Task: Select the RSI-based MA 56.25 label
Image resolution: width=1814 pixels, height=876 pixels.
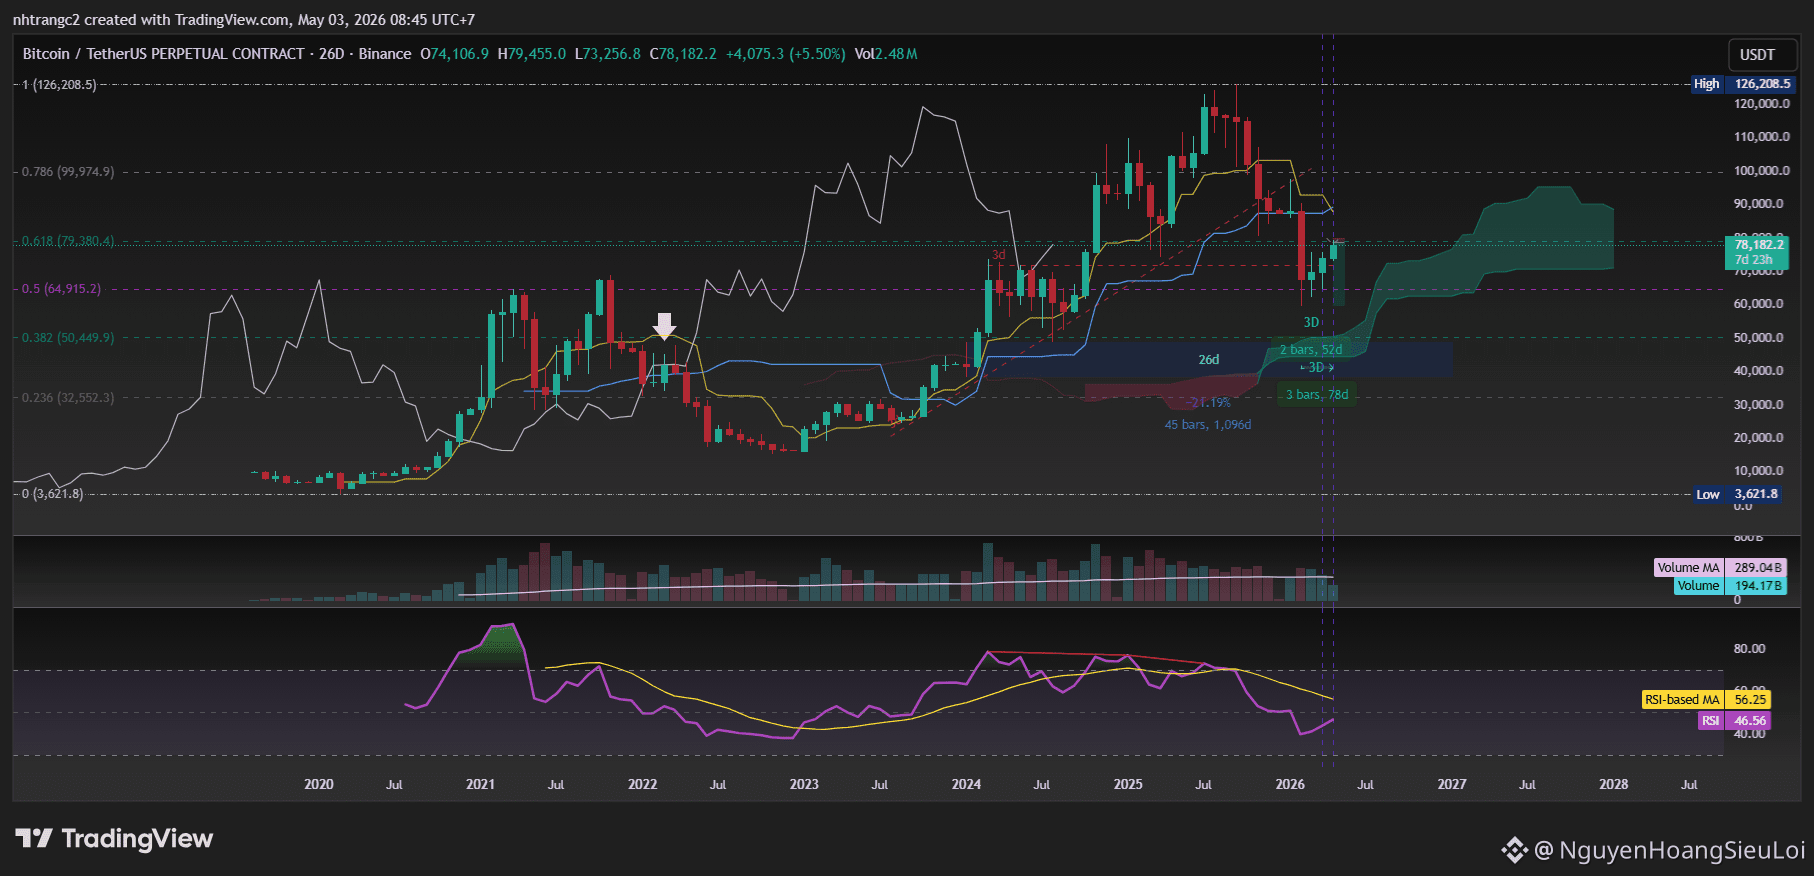Action: [1706, 699]
